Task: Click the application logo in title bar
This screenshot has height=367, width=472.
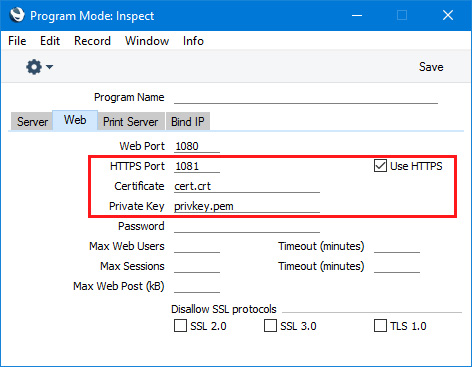Action: point(17,15)
